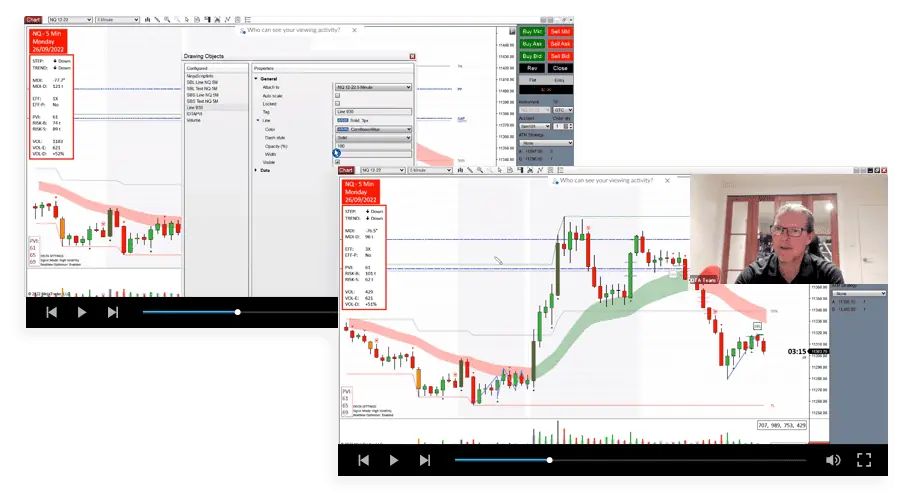Skip backward in the back video player
The width and height of the screenshot is (900, 500).
point(52,312)
